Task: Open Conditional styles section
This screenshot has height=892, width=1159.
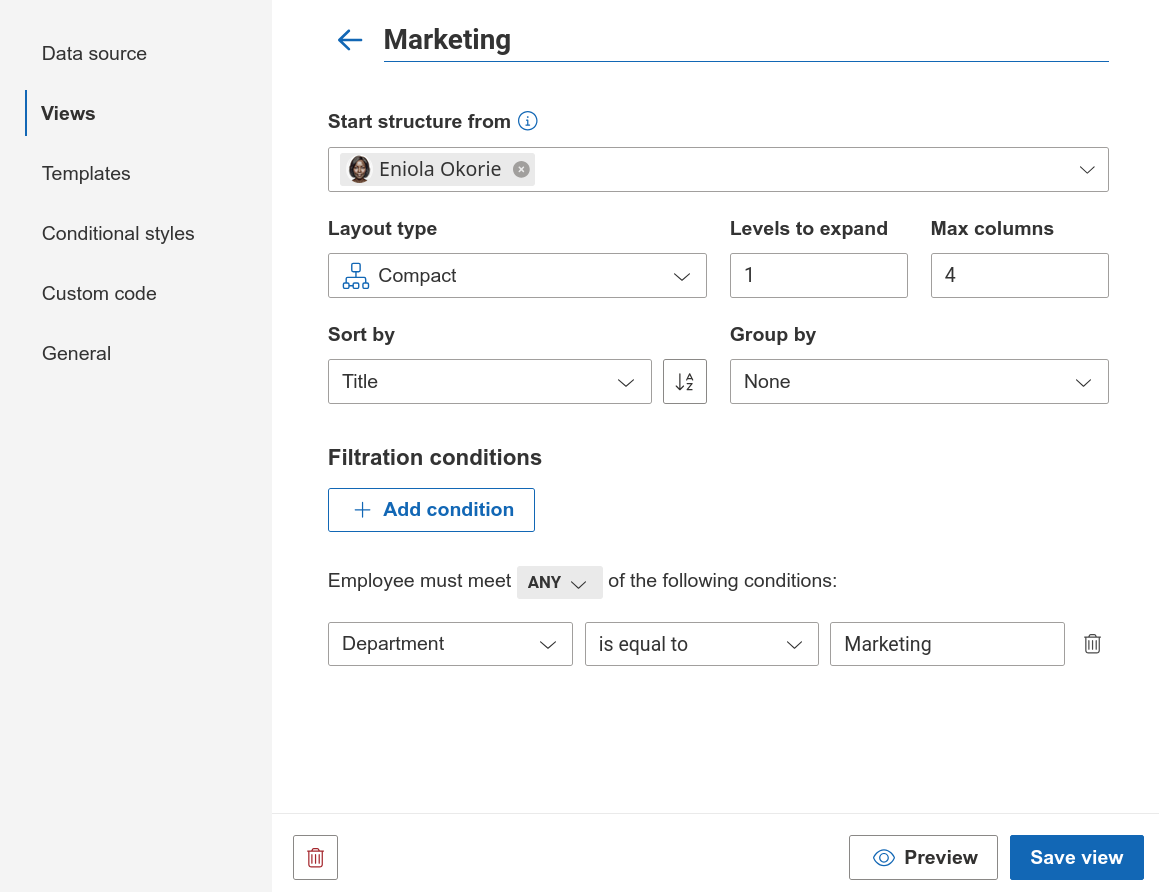Action: pyautogui.click(x=118, y=234)
